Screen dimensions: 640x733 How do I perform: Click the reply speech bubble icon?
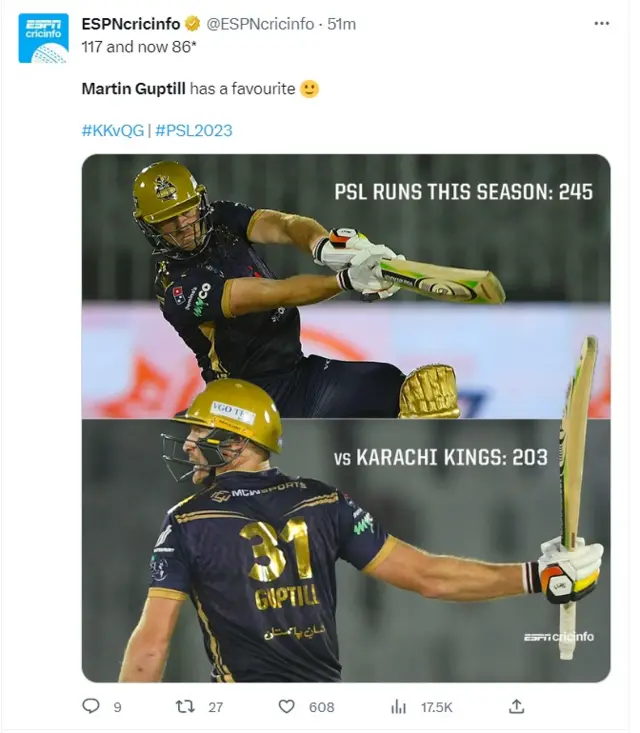pyautogui.click(x=91, y=706)
